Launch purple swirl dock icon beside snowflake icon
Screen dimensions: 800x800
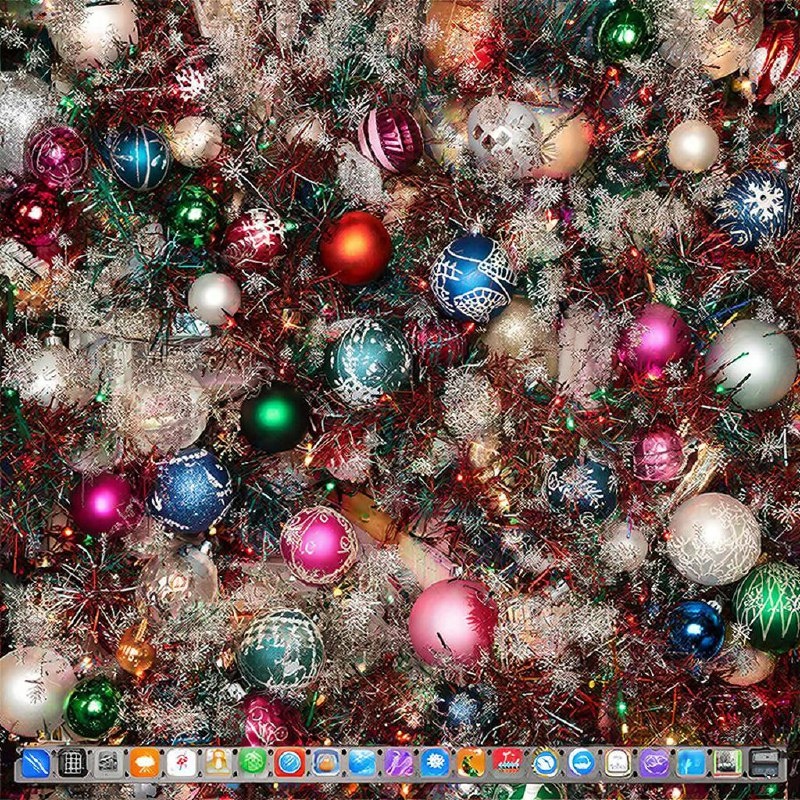(398, 763)
